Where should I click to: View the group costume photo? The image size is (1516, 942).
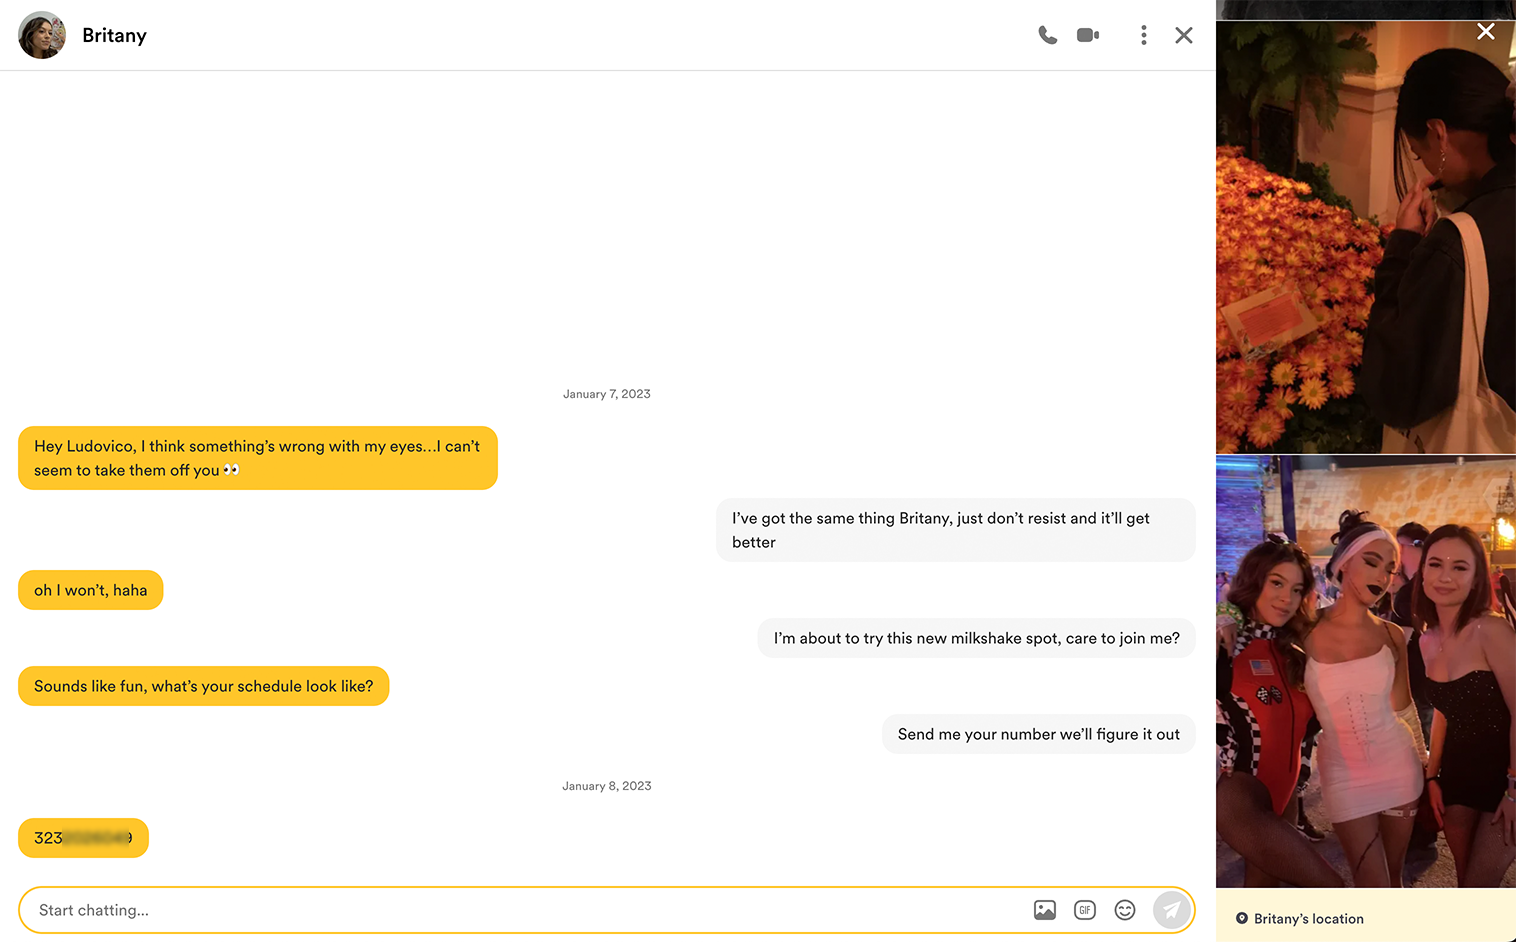tap(1365, 672)
